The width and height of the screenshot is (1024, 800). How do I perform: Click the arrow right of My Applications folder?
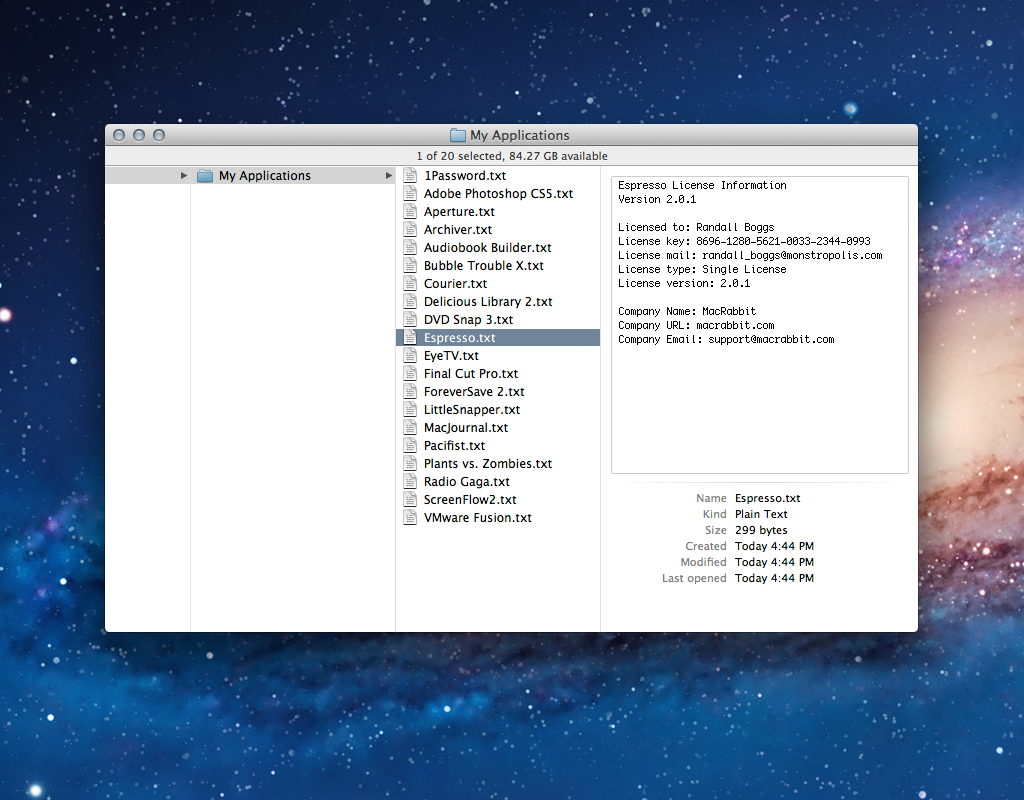click(x=389, y=176)
